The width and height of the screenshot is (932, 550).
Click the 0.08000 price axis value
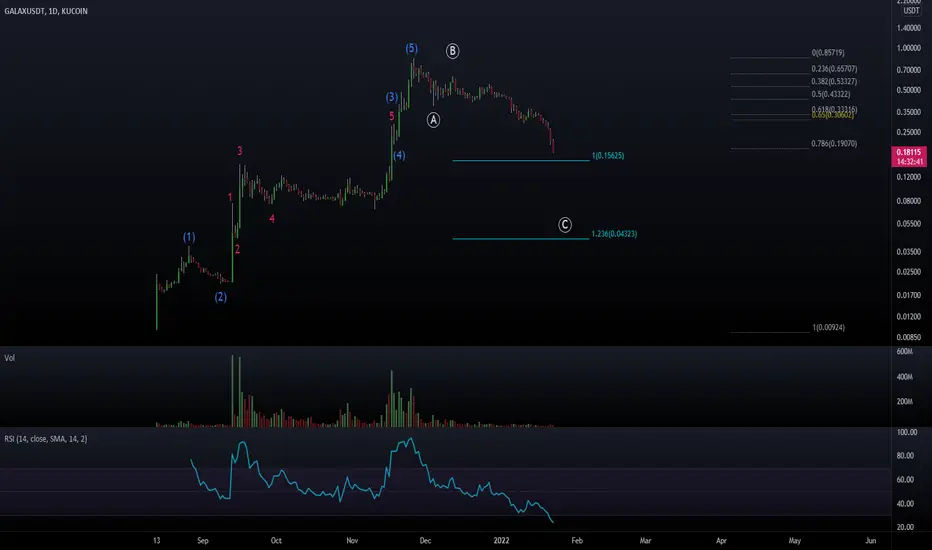coord(908,201)
